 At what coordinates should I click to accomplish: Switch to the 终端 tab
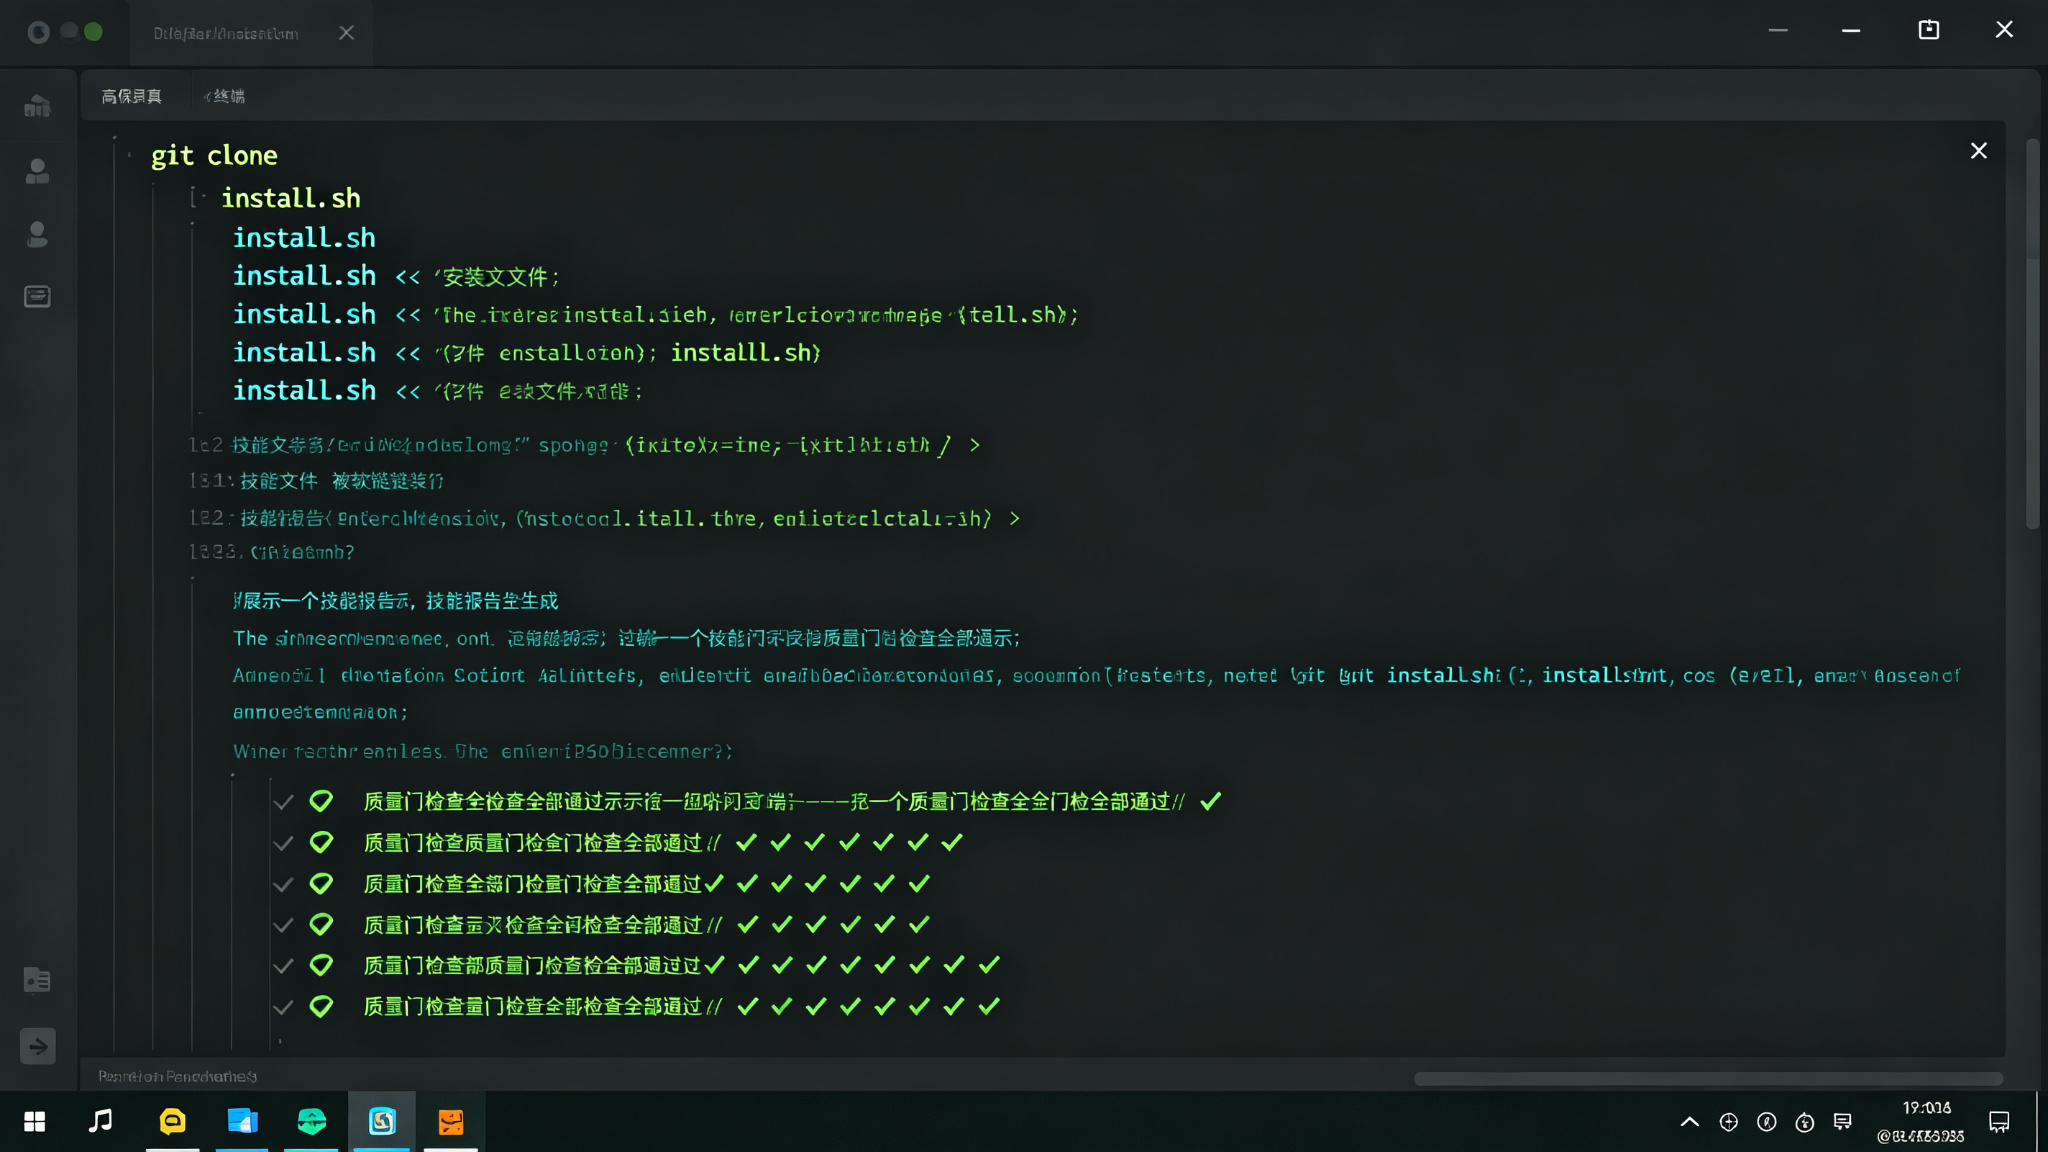point(226,96)
